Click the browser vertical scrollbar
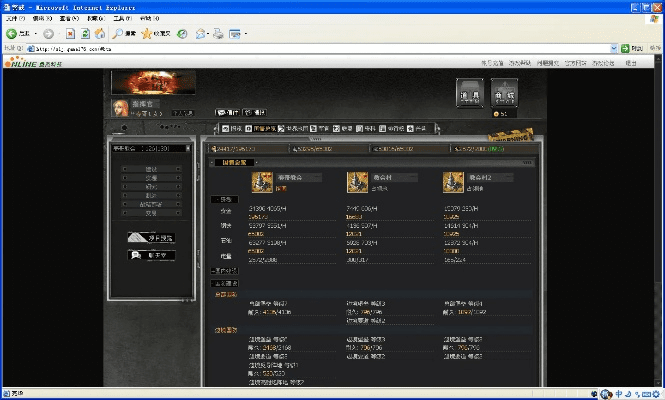665x400 pixels. point(658,221)
